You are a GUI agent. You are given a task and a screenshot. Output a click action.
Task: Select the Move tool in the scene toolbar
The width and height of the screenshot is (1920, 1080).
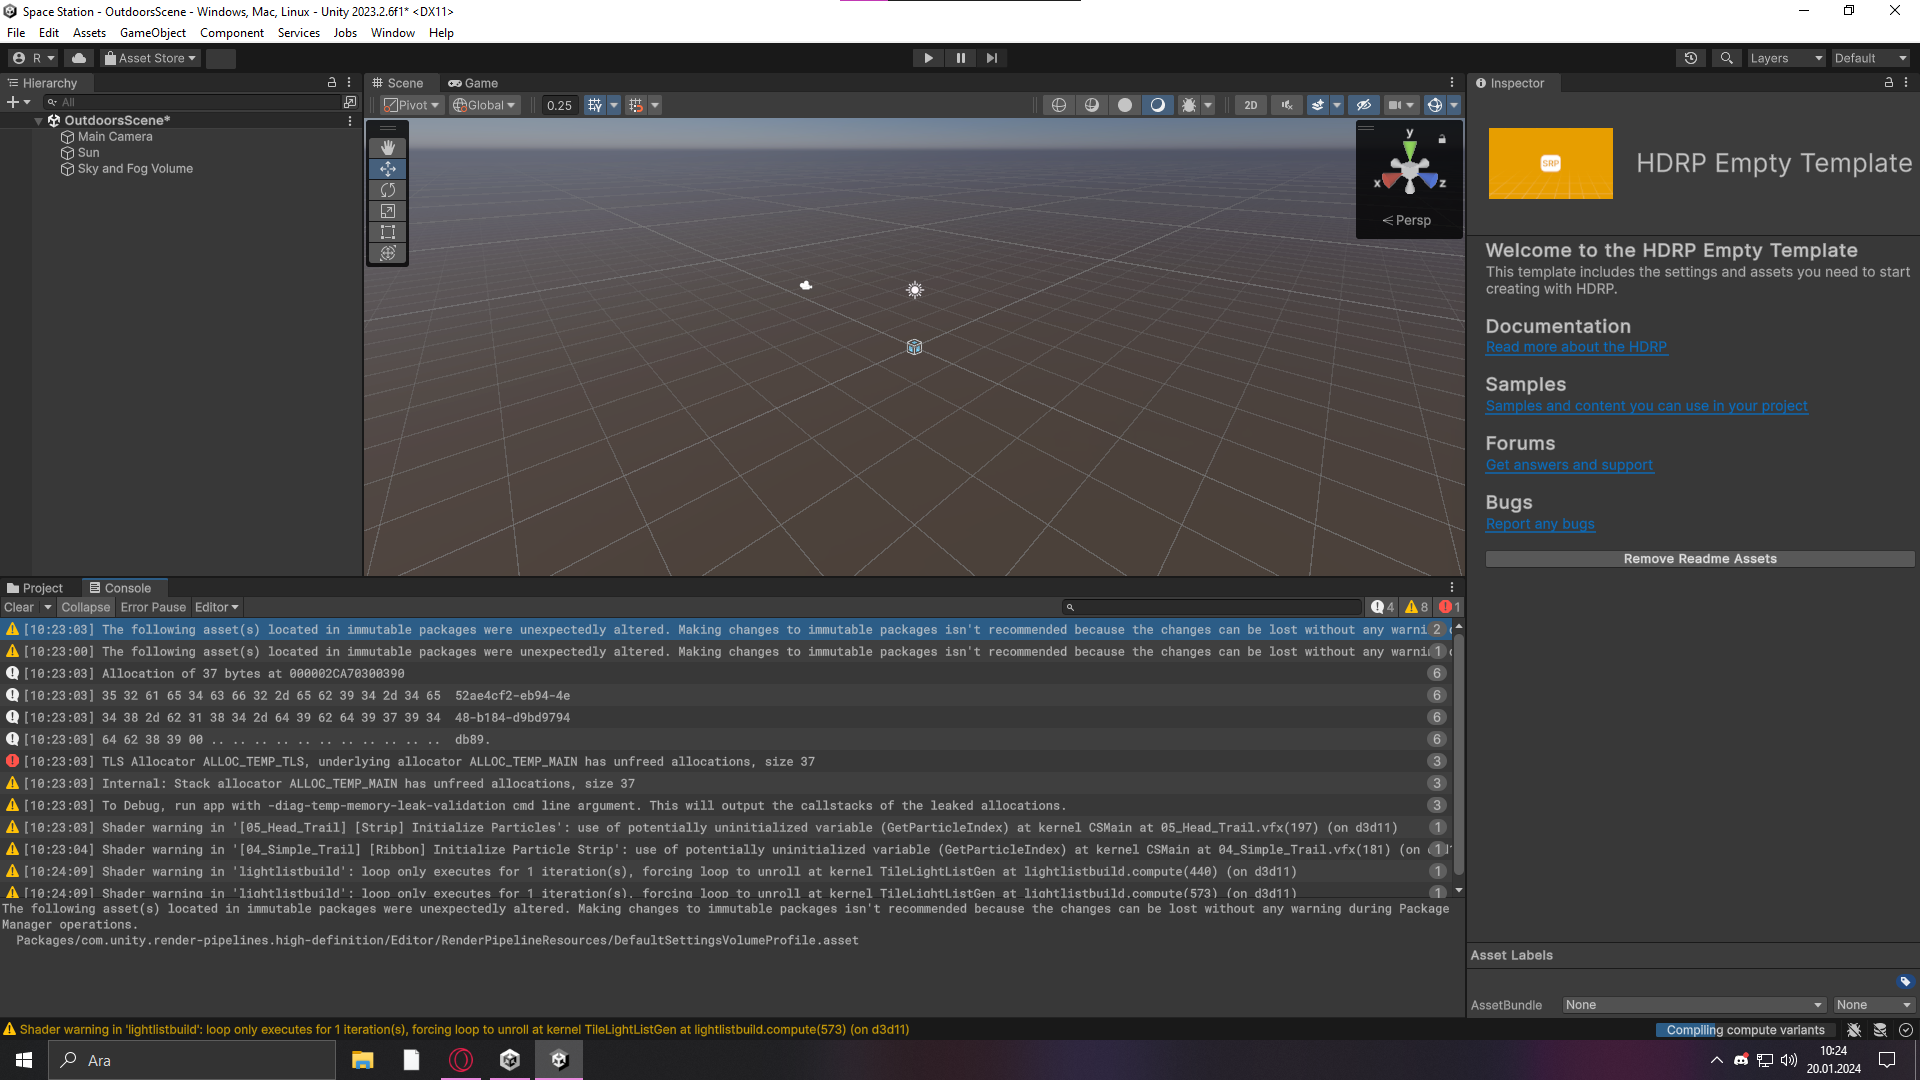[x=388, y=169]
